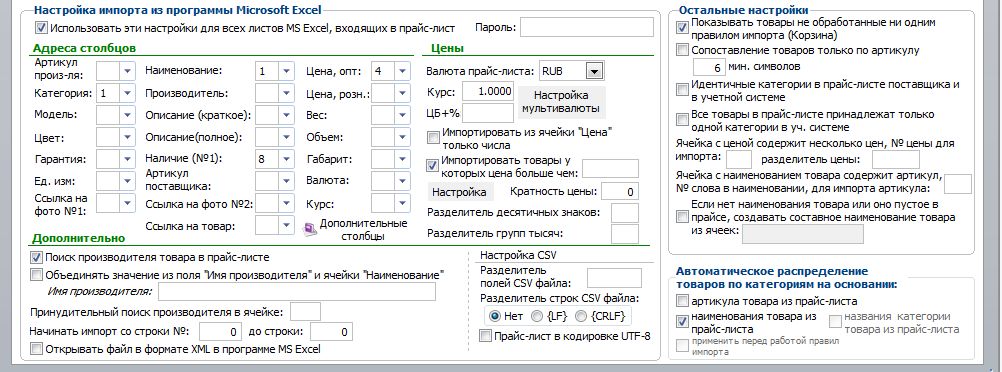The image size is (1002, 372).
Task: Click the ЦБ+% input field
Action: pyautogui.click(x=488, y=112)
